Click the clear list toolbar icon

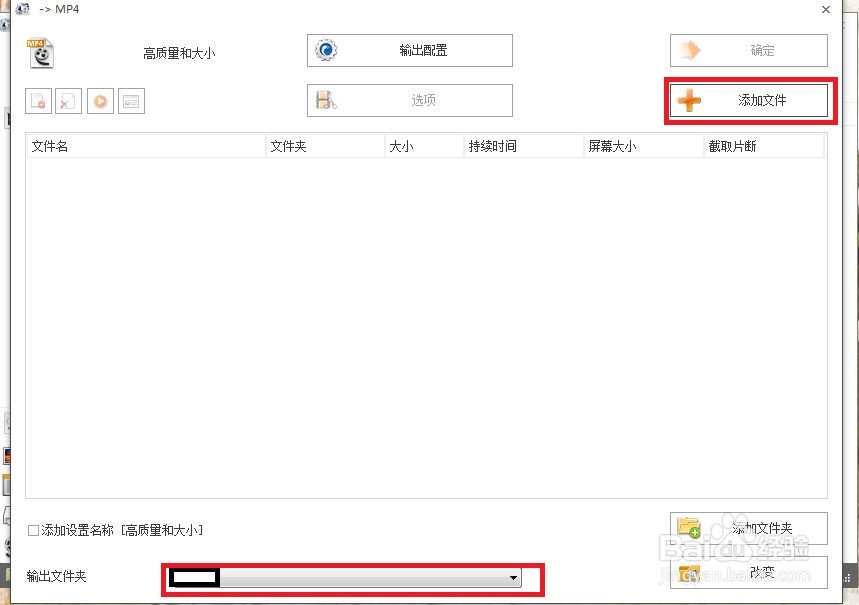pyautogui.click(x=68, y=101)
